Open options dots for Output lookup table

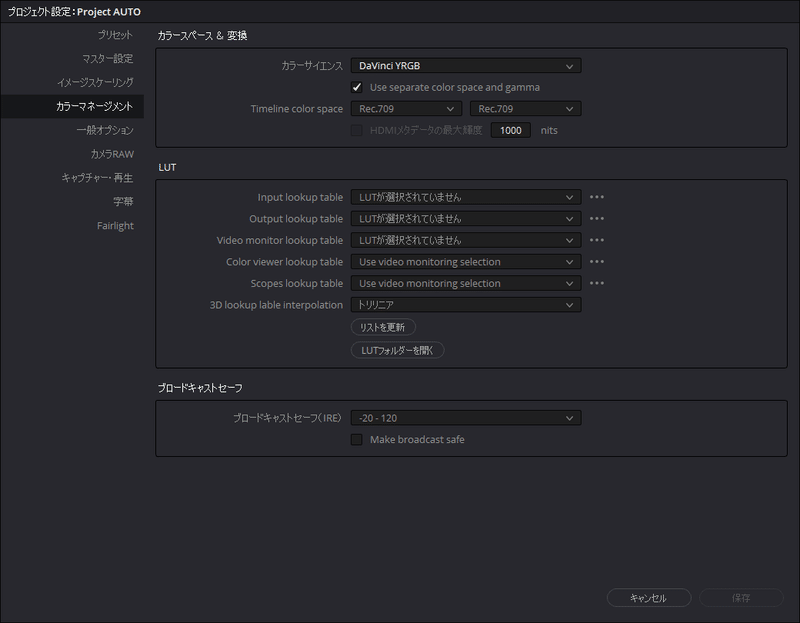(596, 218)
